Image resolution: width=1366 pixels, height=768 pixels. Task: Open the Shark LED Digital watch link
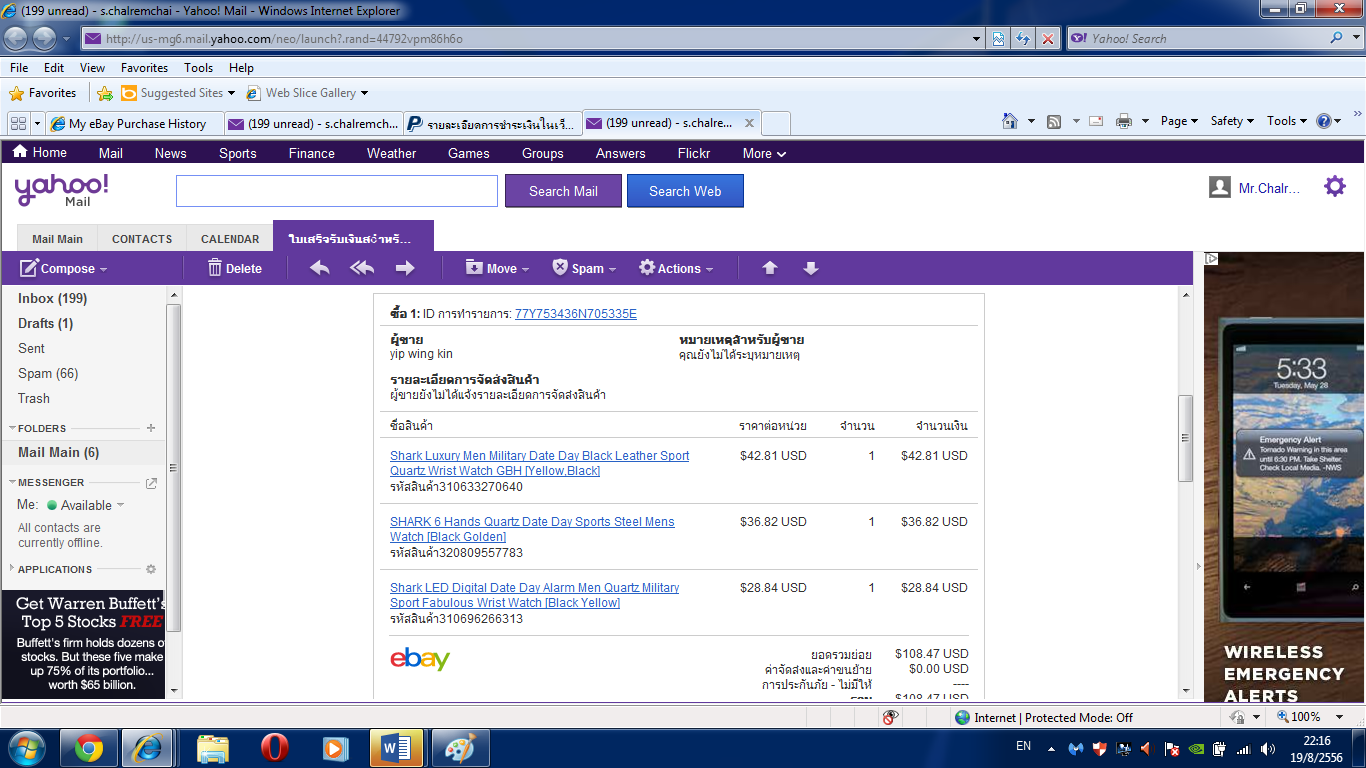pyautogui.click(x=534, y=595)
